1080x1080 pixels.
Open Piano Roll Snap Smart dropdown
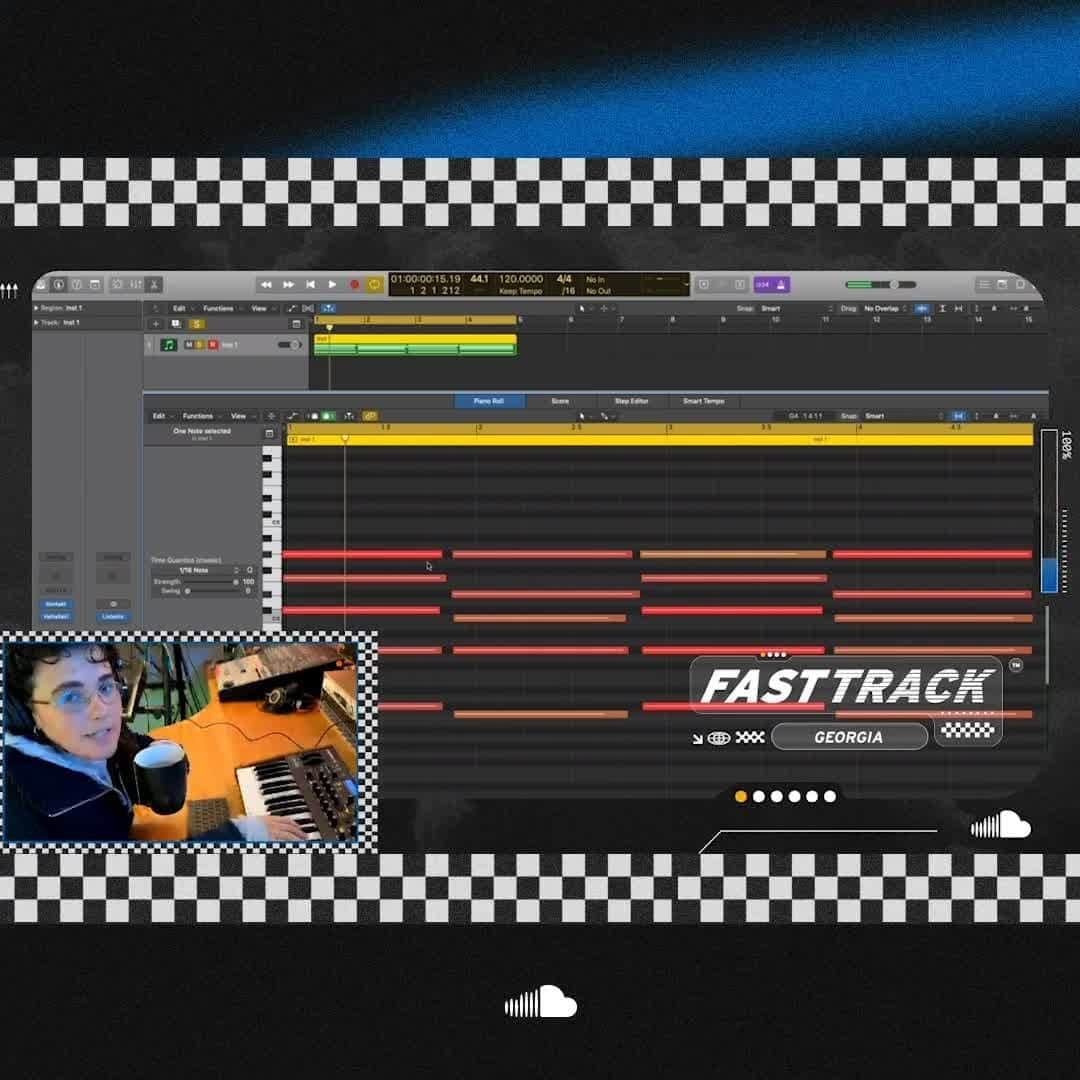902,416
